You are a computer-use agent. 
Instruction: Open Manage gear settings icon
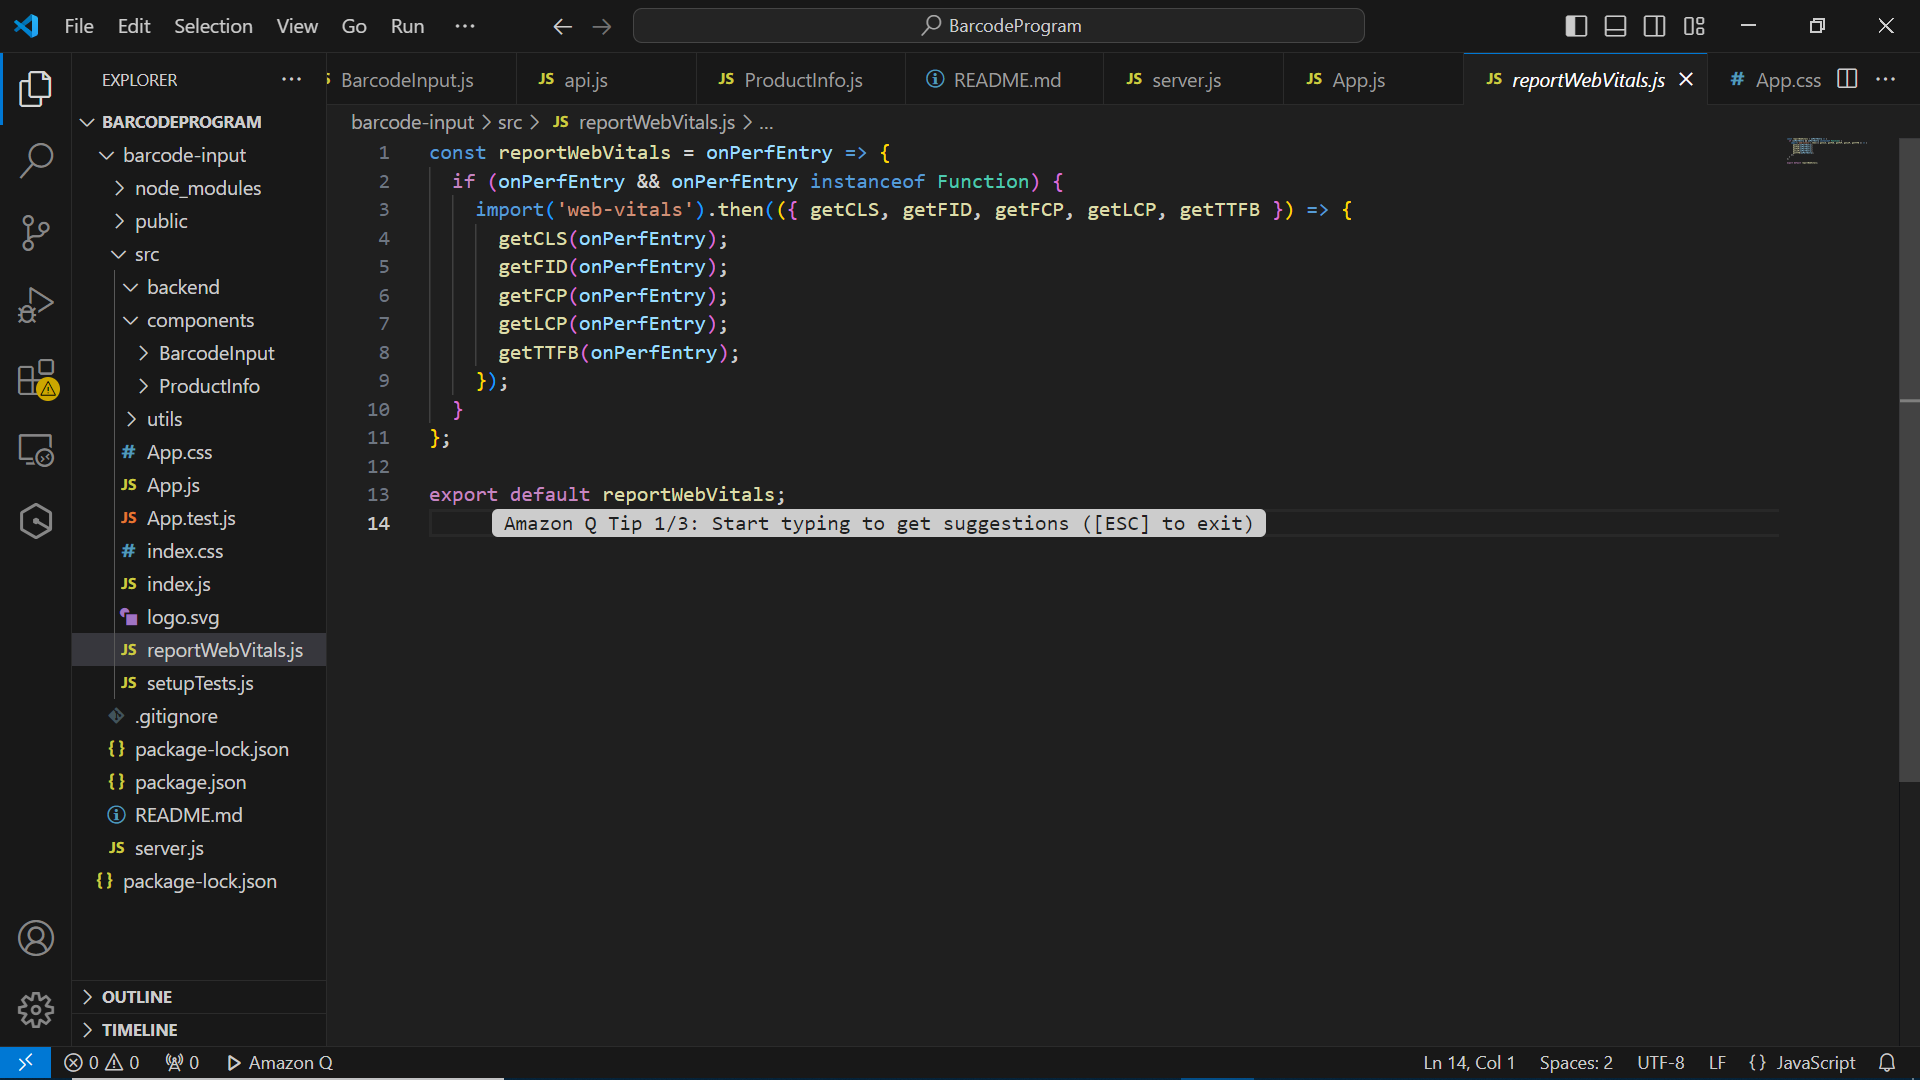click(36, 1010)
